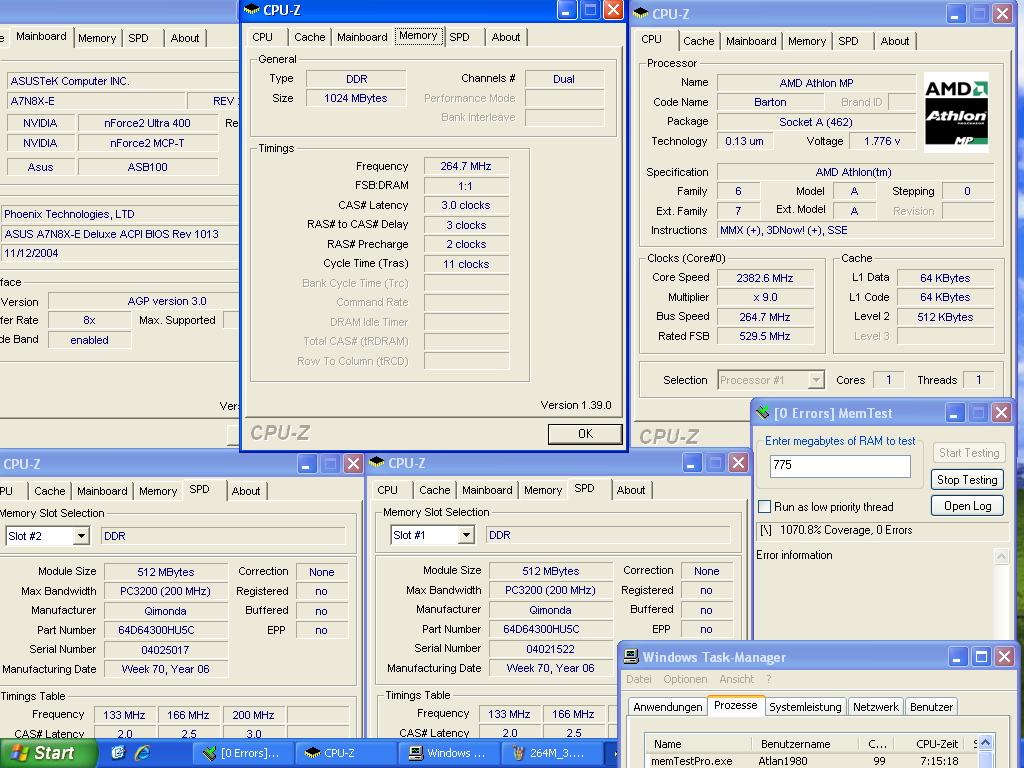Click the Windows Task-Manager title bar icon
The height and width of the screenshot is (768, 1024).
pos(631,656)
